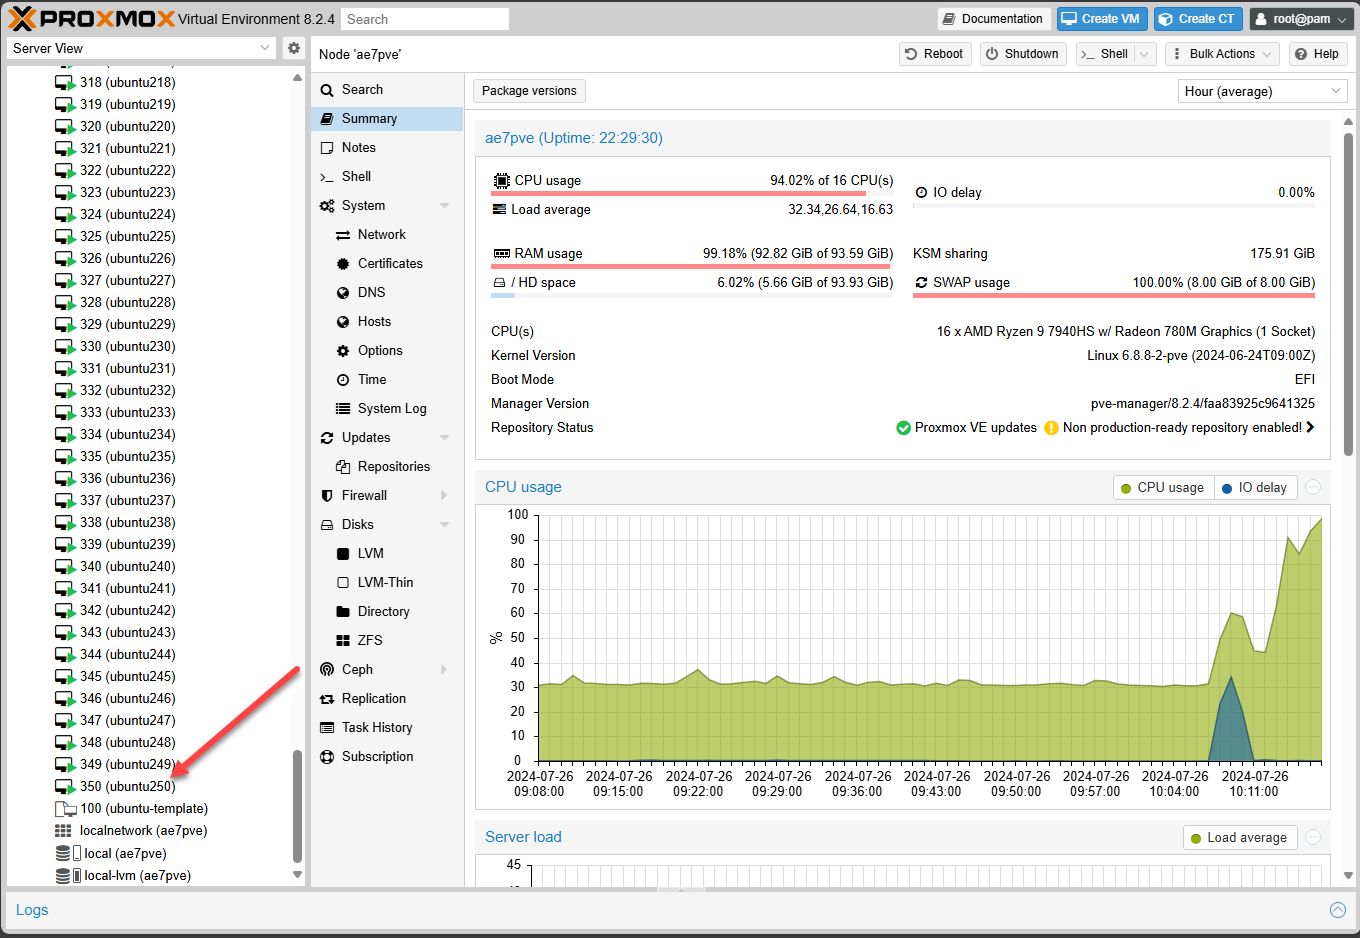This screenshot has width=1360, height=938.
Task: Click the Repositories files icon
Action: click(x=343, y=467)
